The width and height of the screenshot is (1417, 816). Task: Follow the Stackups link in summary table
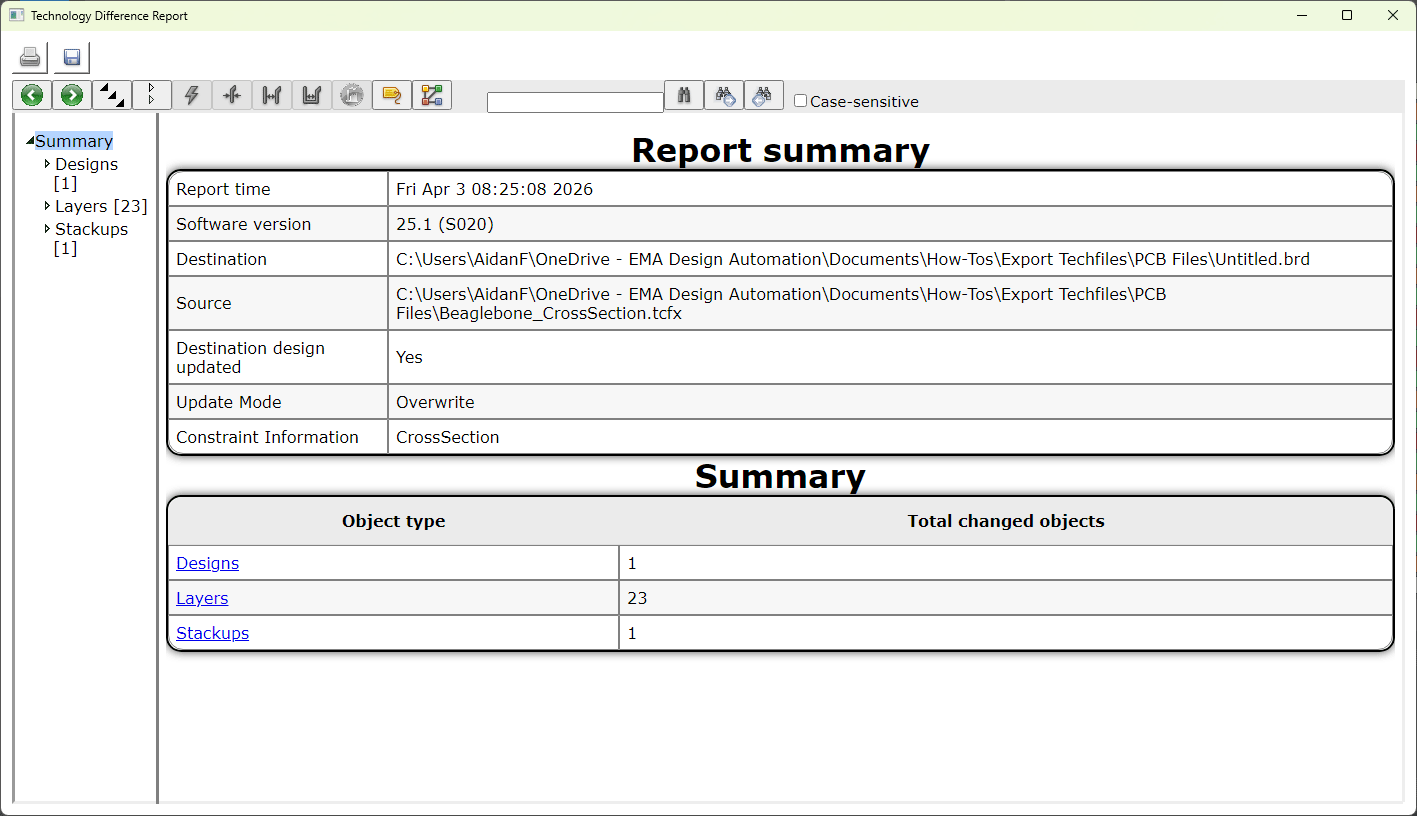212,633
